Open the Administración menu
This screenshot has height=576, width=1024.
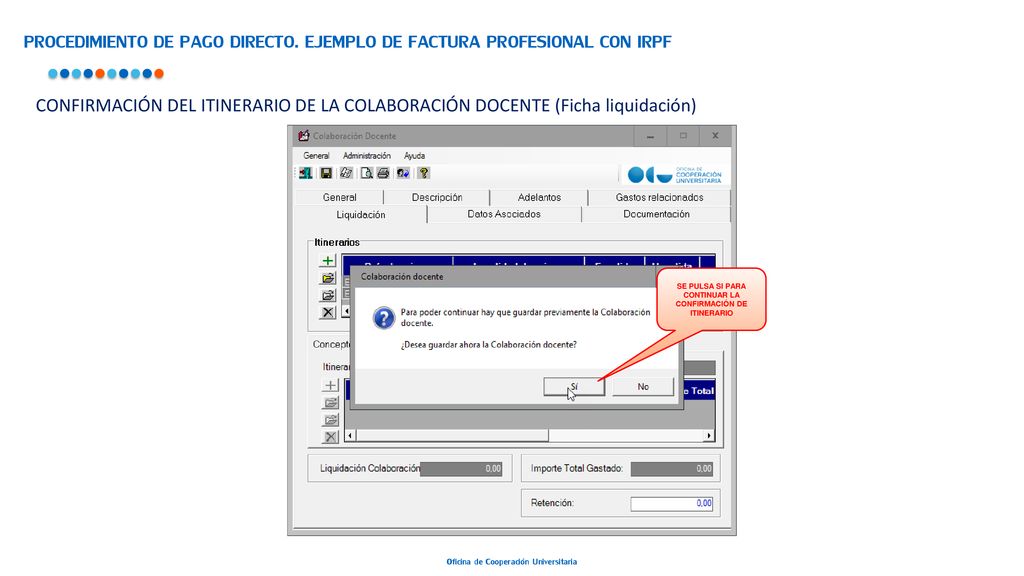click(x=366, y=155)
